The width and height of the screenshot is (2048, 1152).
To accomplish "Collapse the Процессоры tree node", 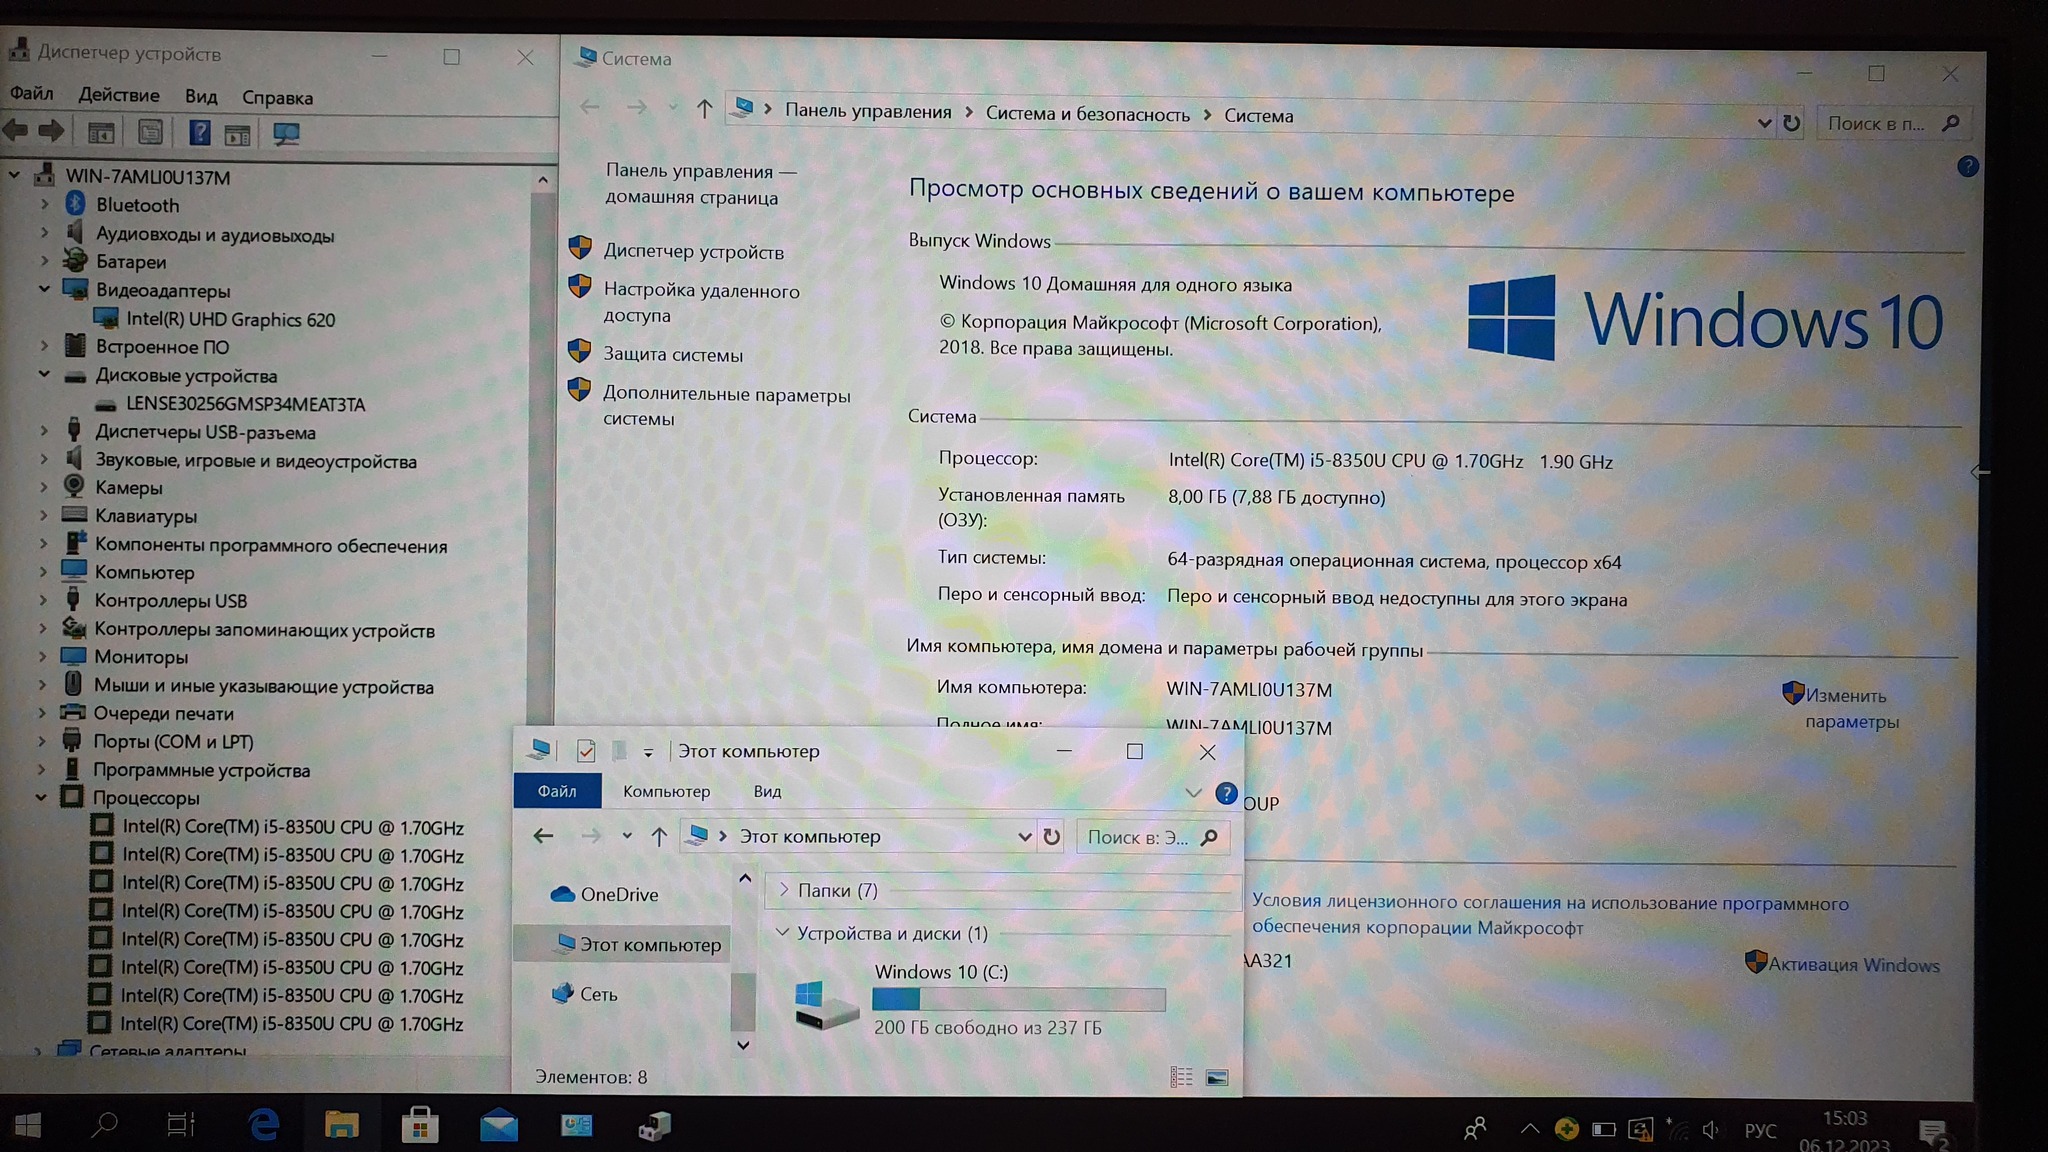I will [41, 798].
